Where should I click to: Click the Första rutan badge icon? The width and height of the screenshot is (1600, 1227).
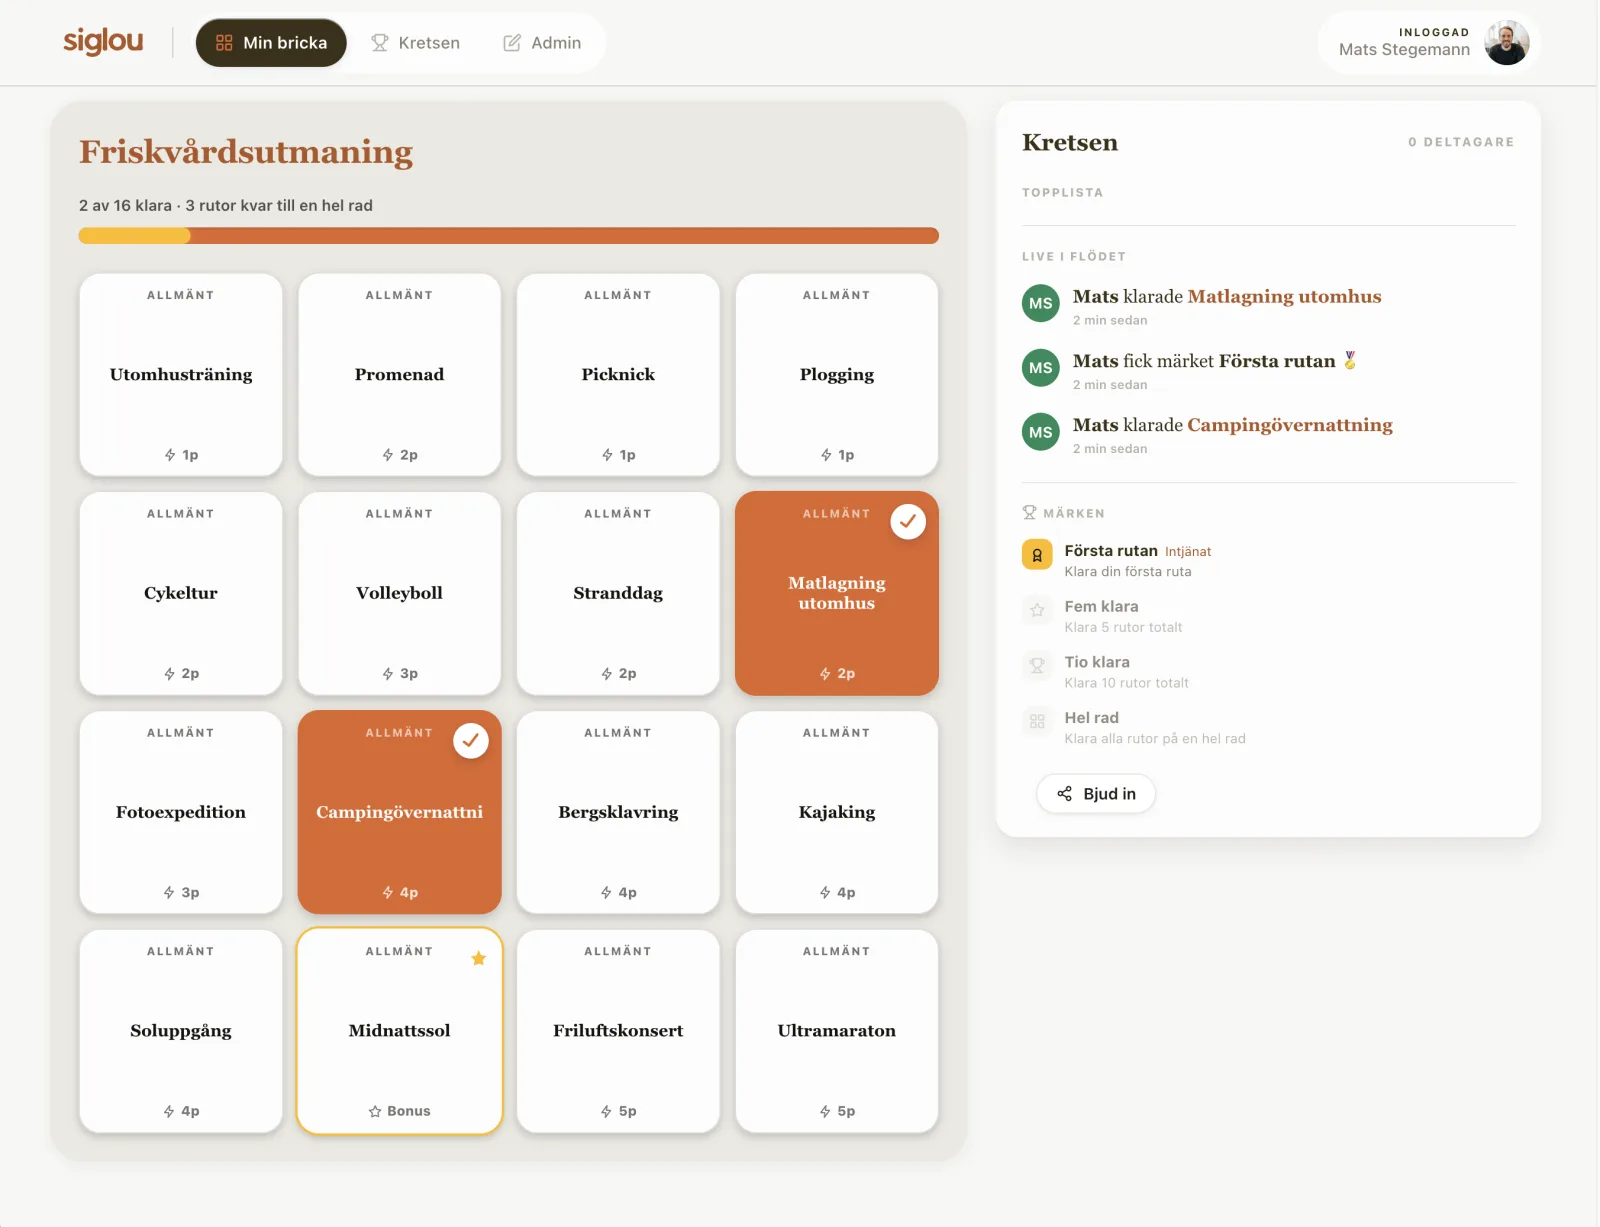coord(1037,554)
